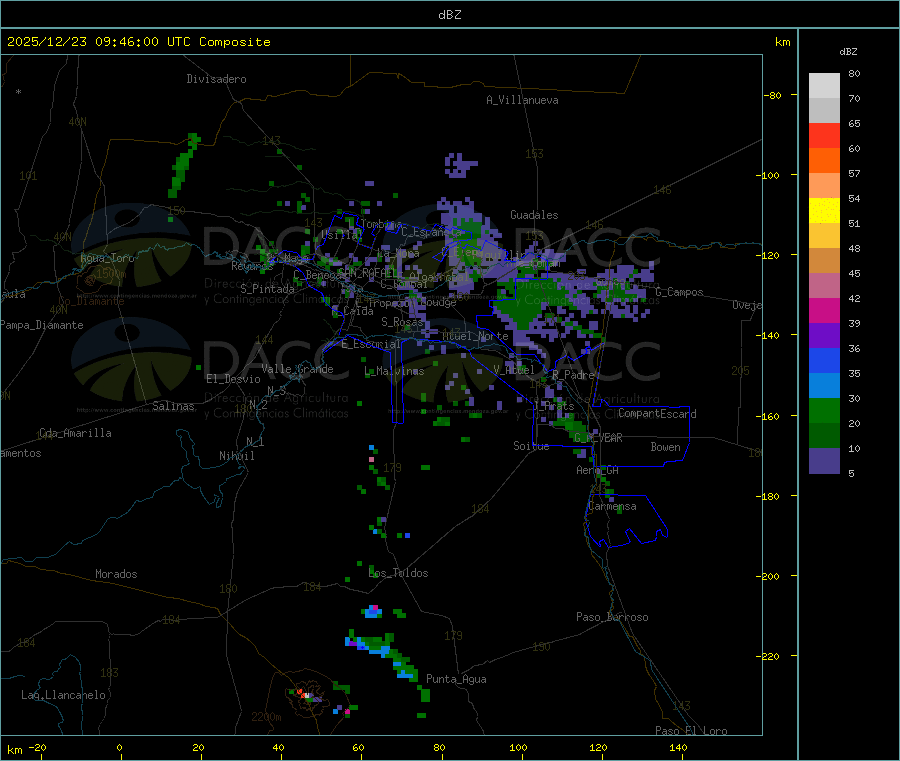Click the CompantEscard map label
This screenshot has height=761, width=900.
click(657, 414)
